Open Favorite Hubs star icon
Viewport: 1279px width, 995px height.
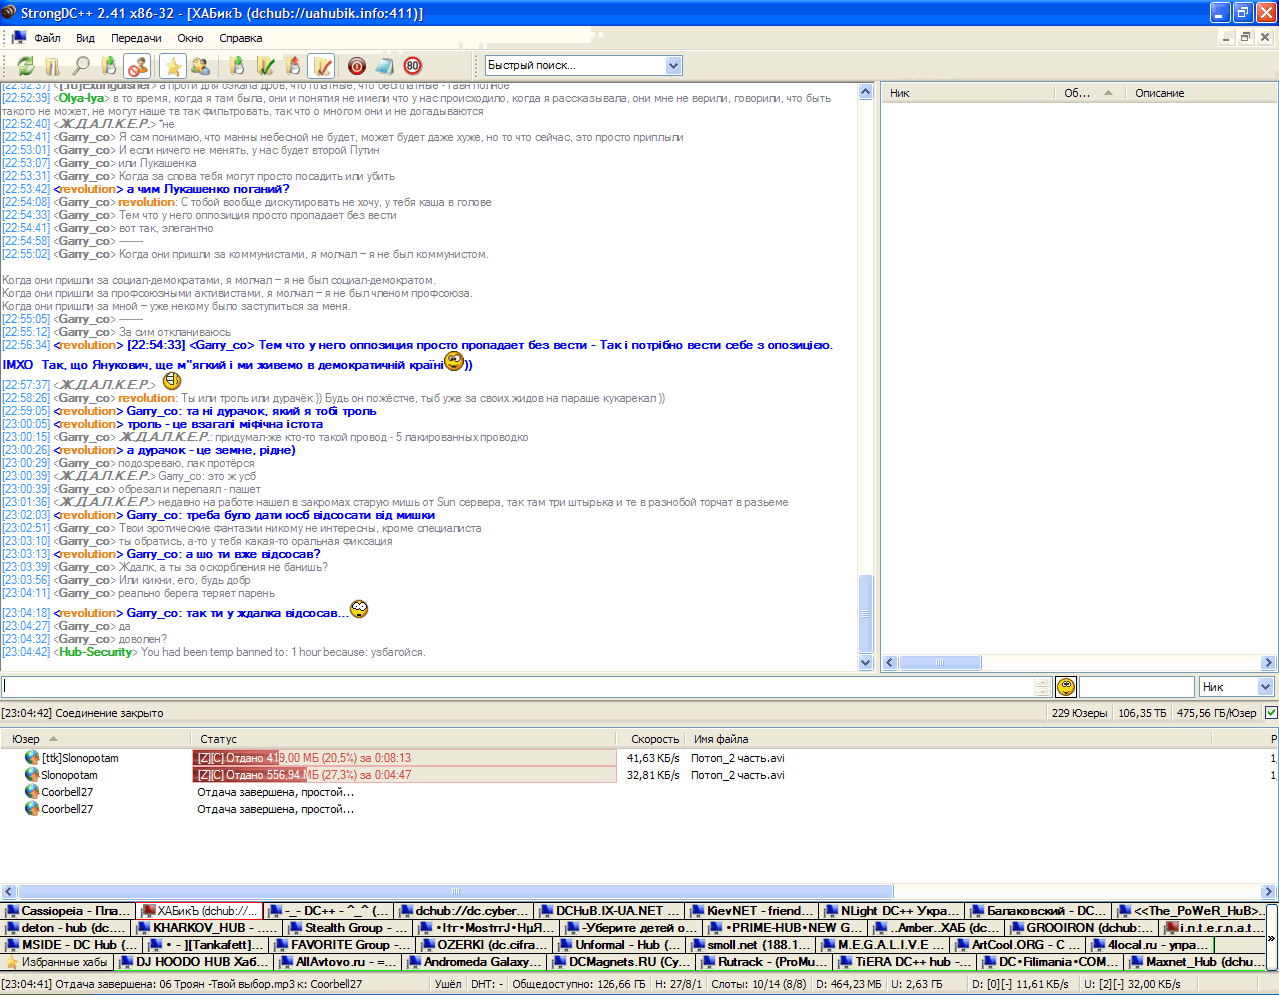click(173, 66)
